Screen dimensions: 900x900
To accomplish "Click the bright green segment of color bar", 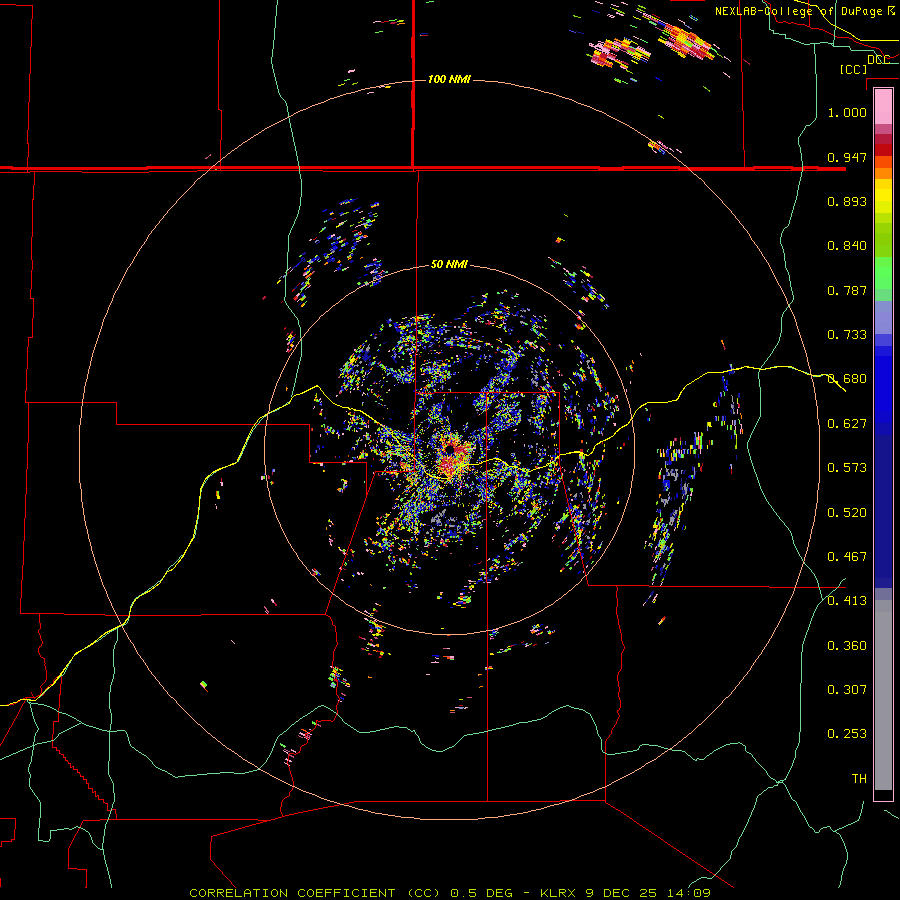I will [x=883, y=273].
